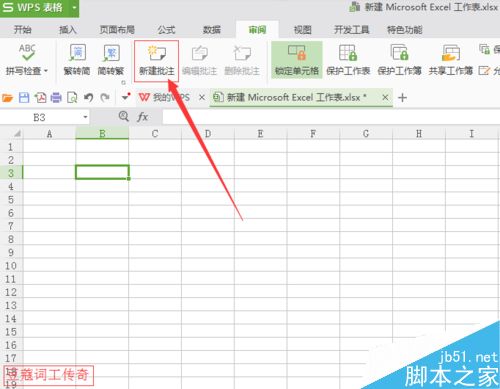Switch to the 插入 ribbon tab
Viewport: 500px width, 389px height.
[68, 30]
